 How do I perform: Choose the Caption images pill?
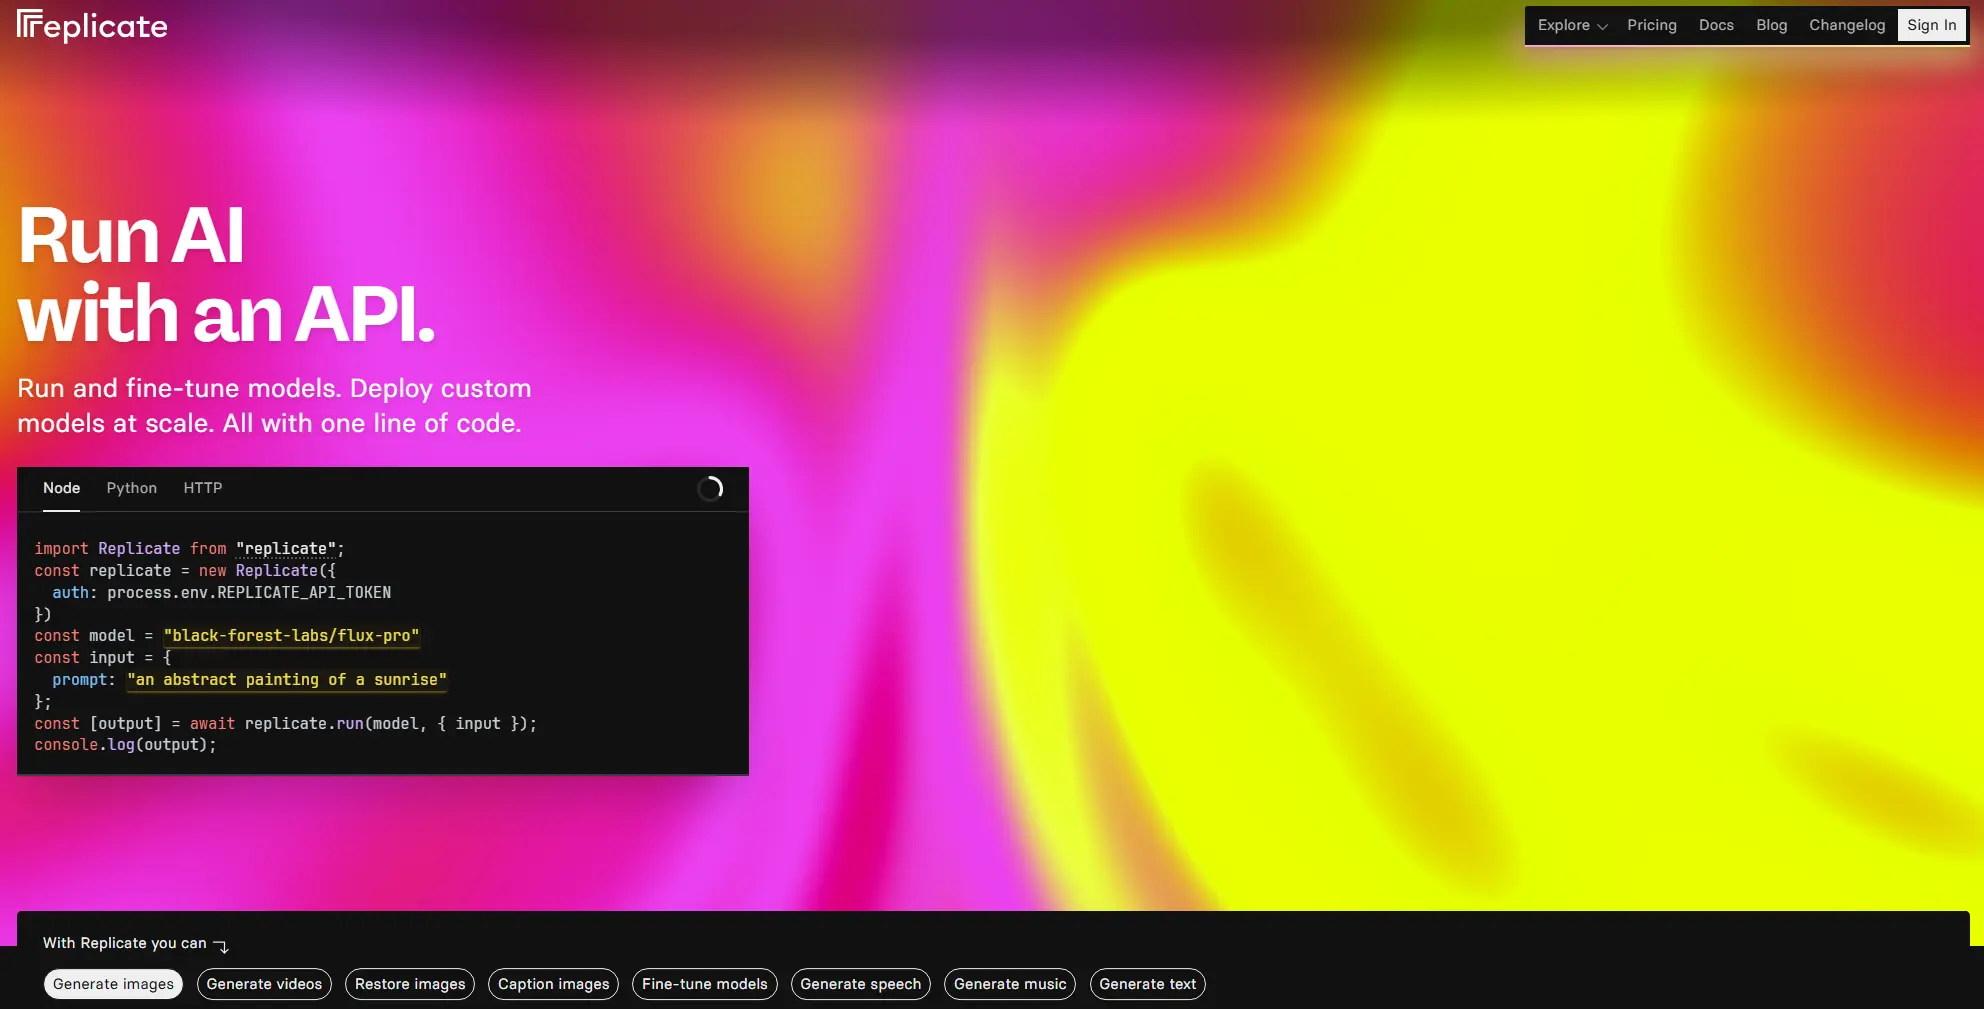[x=553, y=984]
